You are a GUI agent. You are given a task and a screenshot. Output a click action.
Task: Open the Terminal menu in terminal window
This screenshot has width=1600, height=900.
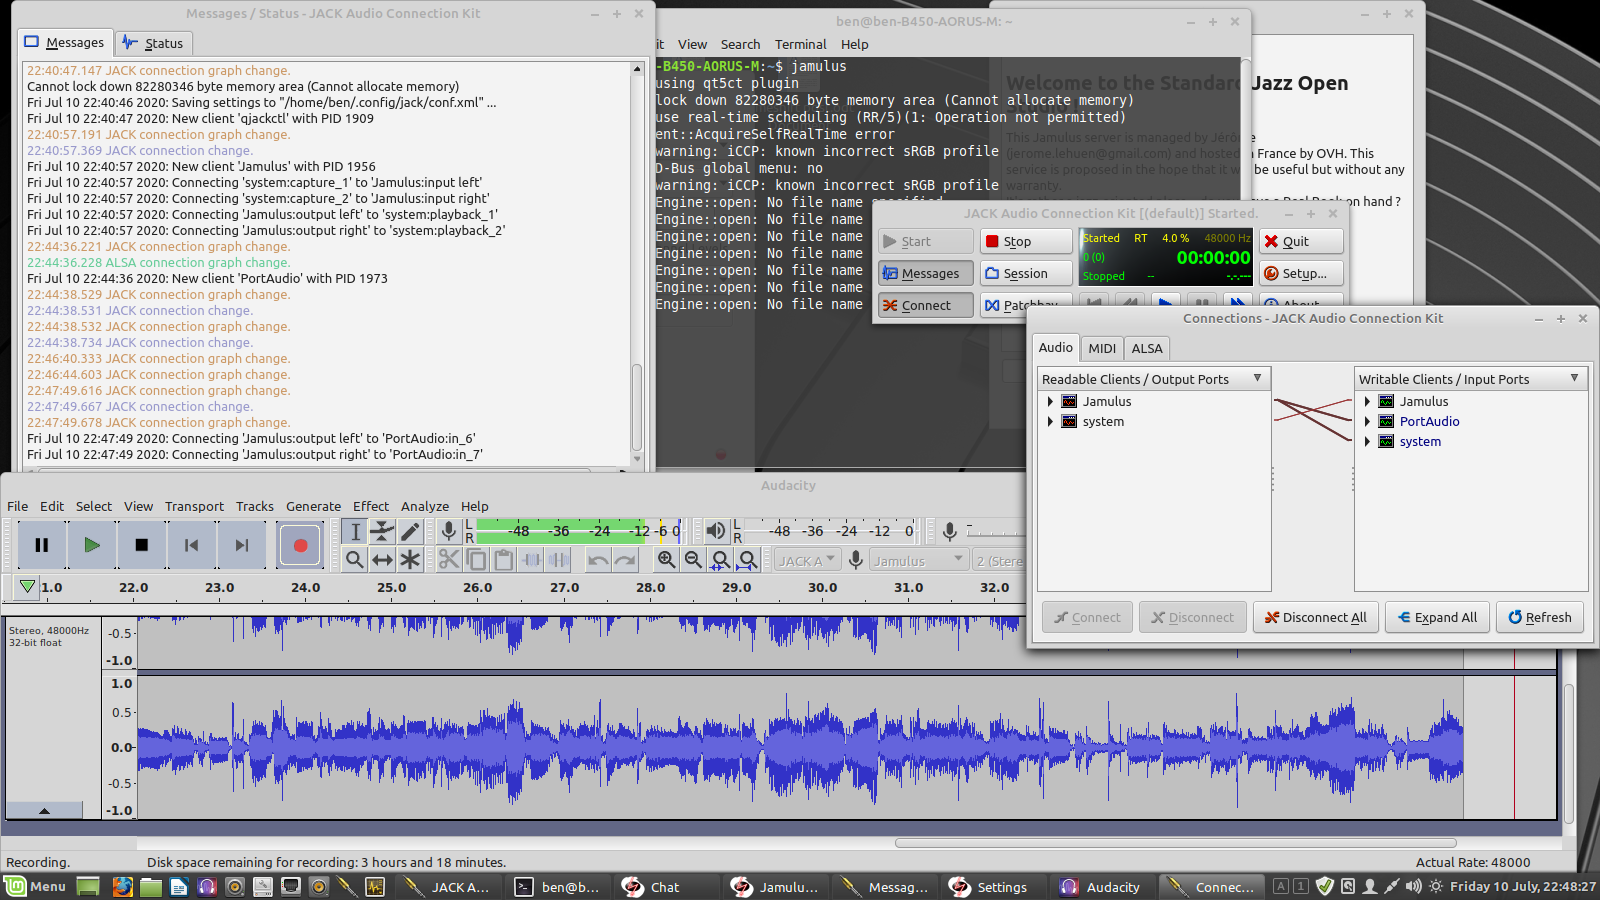(800, 44)
